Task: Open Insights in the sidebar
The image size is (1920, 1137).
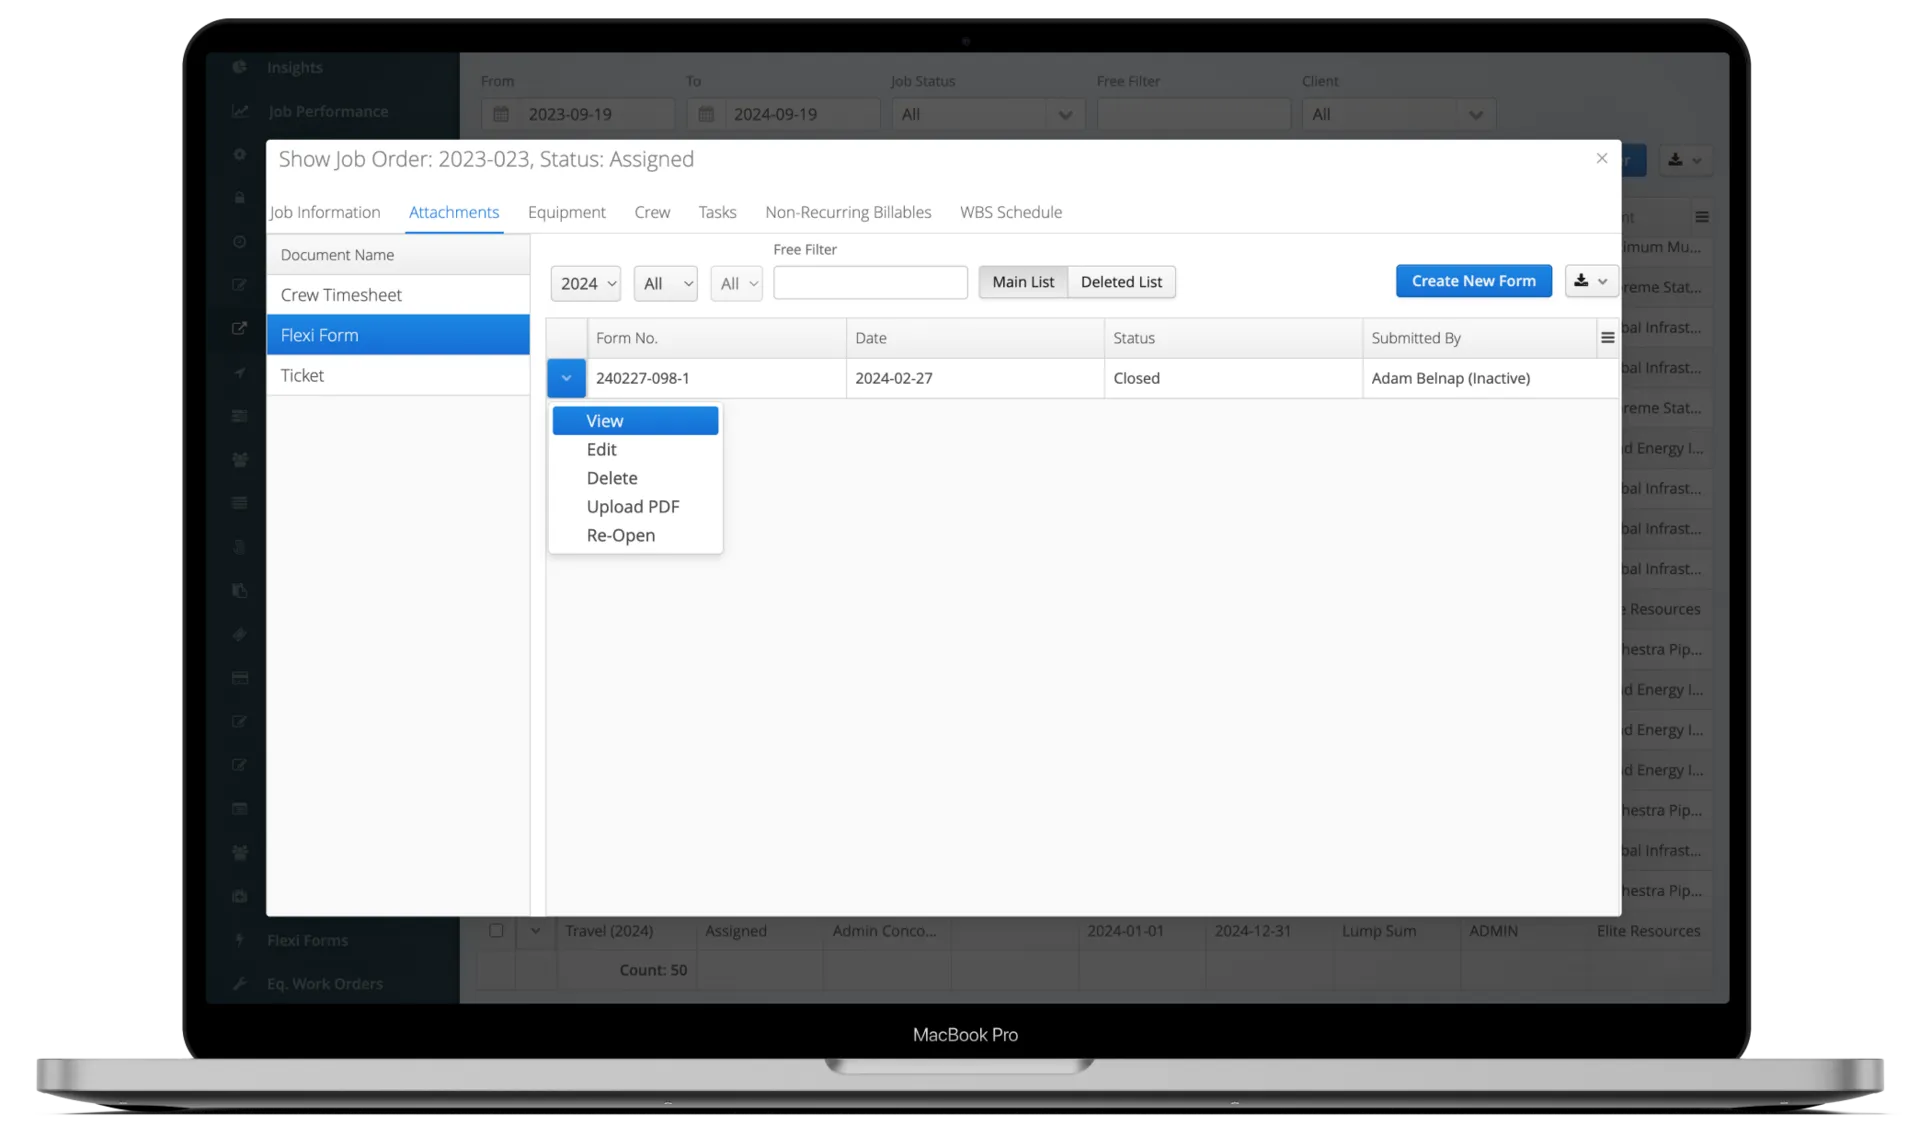Action: click(294, 67)
